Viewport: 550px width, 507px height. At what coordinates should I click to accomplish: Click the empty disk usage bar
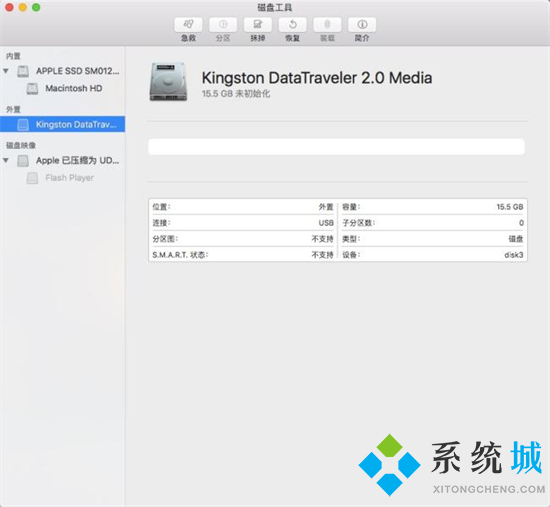click(x=336, y=147)
